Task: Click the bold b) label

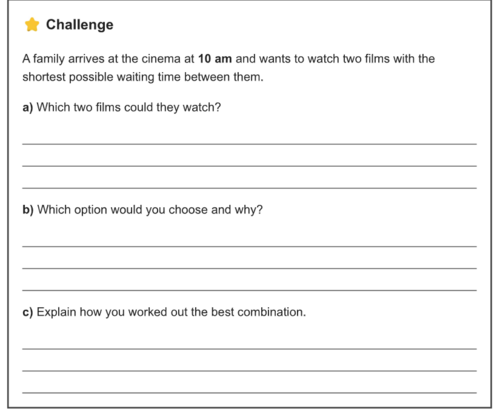Action: (x=28, y=210)
